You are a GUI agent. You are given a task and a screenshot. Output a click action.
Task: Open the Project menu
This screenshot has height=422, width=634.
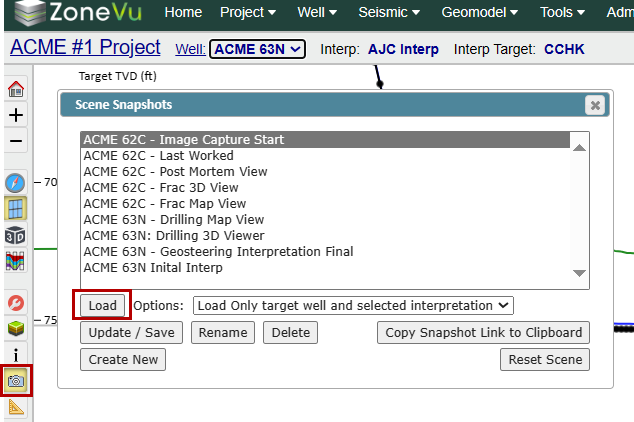[248, 13]
